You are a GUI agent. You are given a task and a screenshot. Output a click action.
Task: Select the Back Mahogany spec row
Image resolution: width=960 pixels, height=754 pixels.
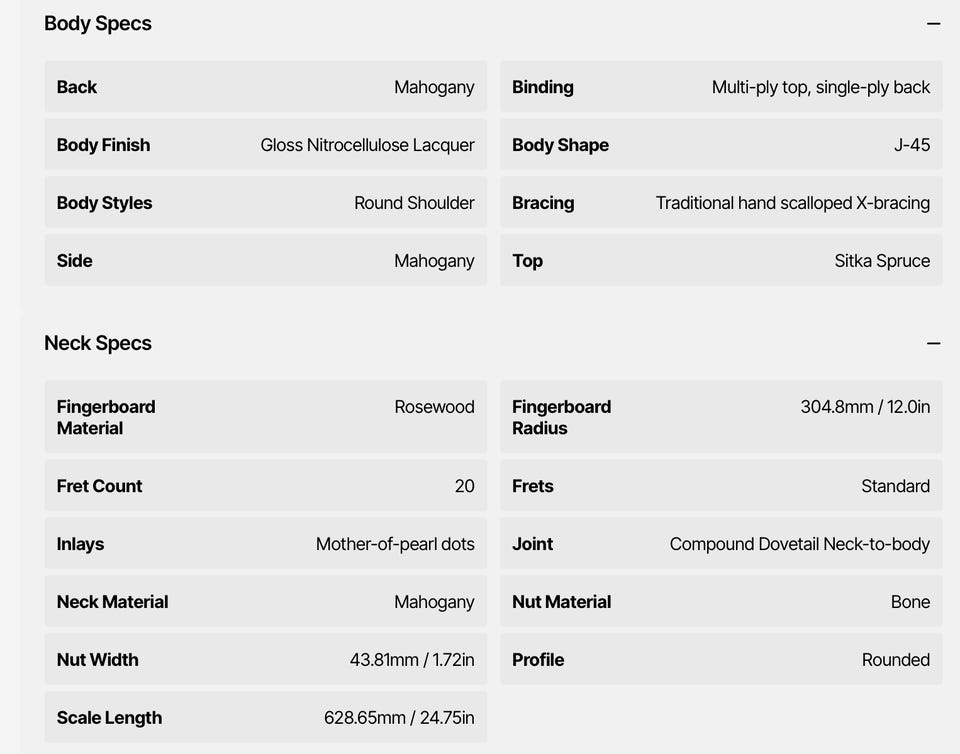(265, 87)
